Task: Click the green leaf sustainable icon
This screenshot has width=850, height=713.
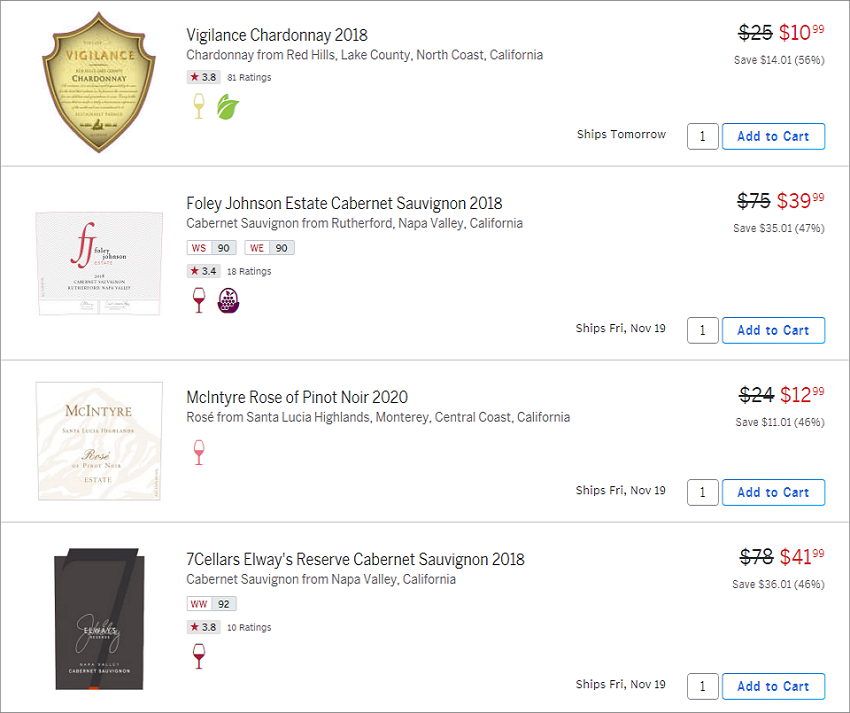Action: (228, 107)
